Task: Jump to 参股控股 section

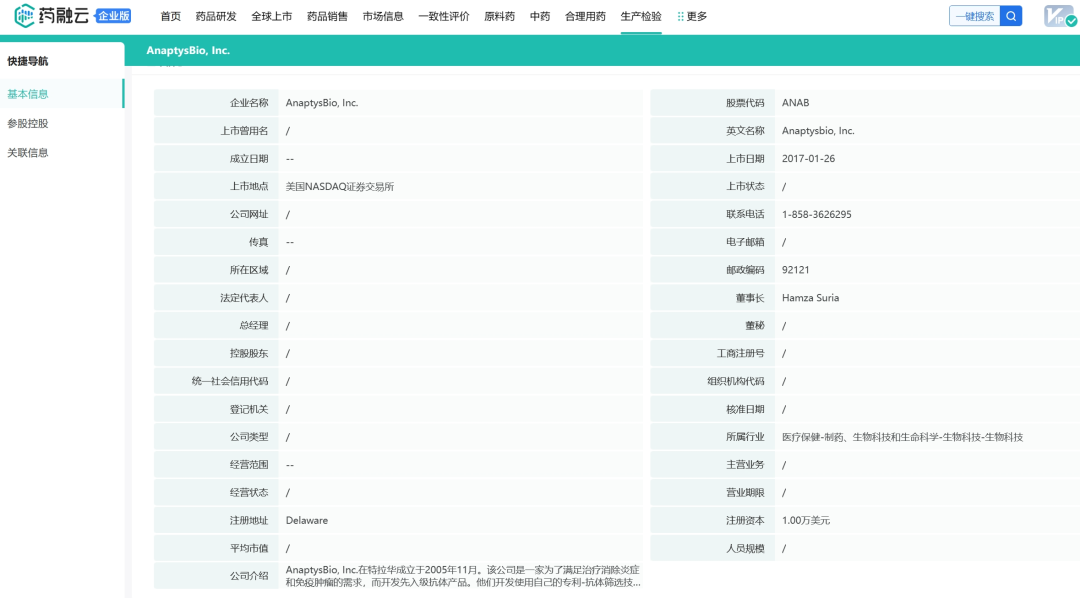Action: coord(28,123)
